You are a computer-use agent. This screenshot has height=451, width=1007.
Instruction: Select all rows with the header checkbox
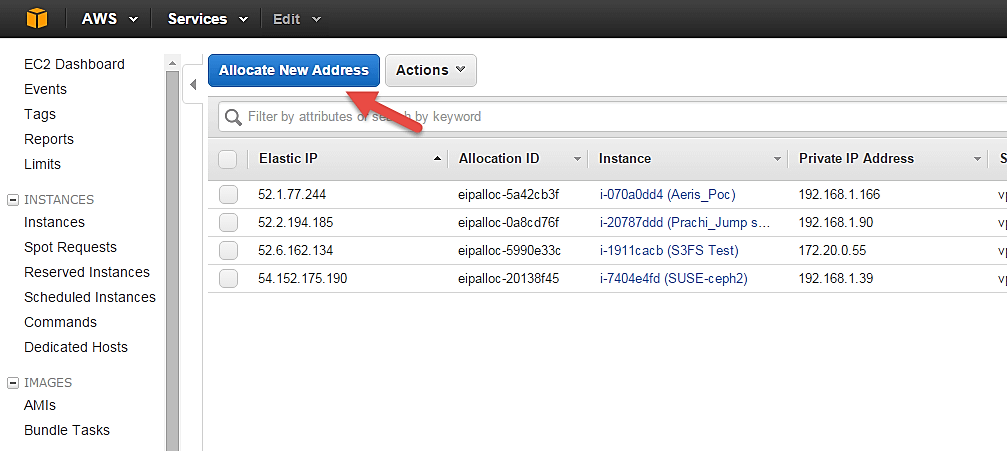(227, 159)
